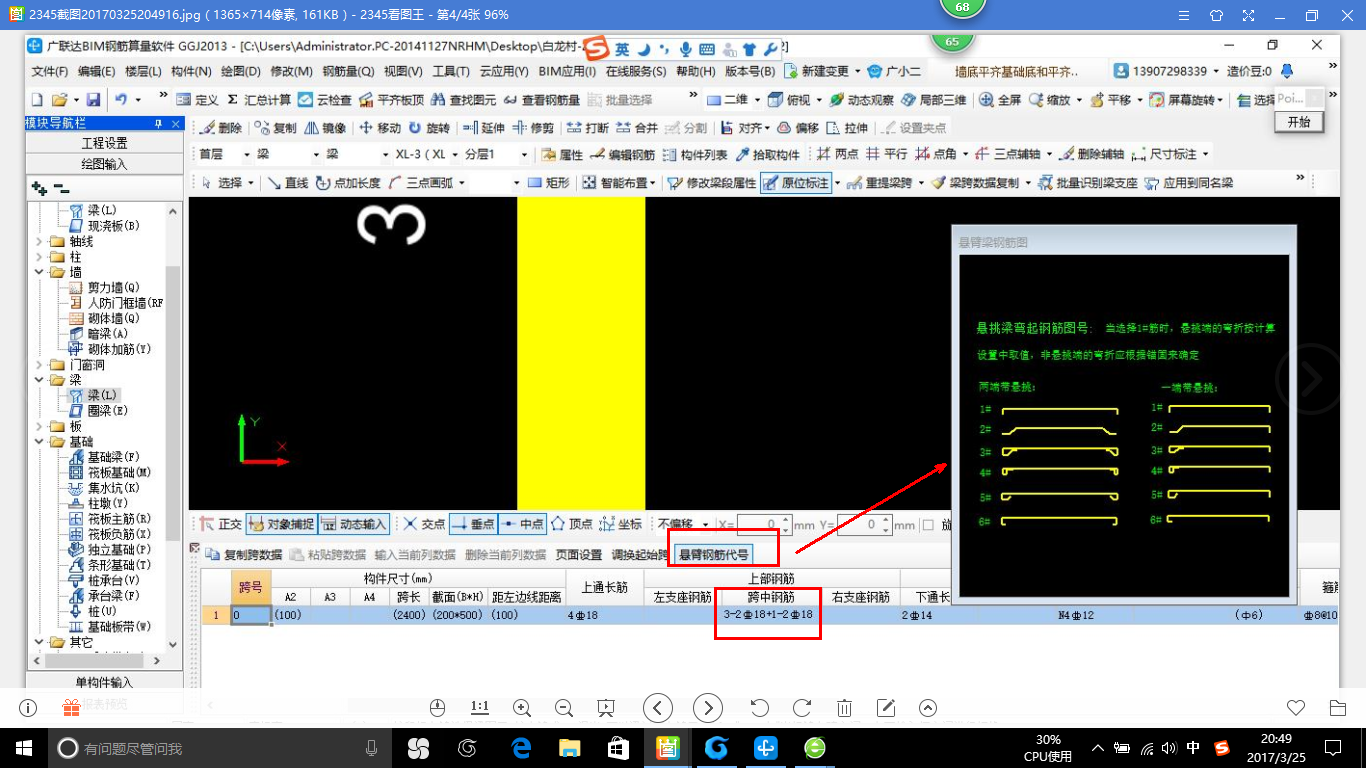Screen dimensions: 1366x768
Task: Click the 开始 button
Action: coord(1299,121)
